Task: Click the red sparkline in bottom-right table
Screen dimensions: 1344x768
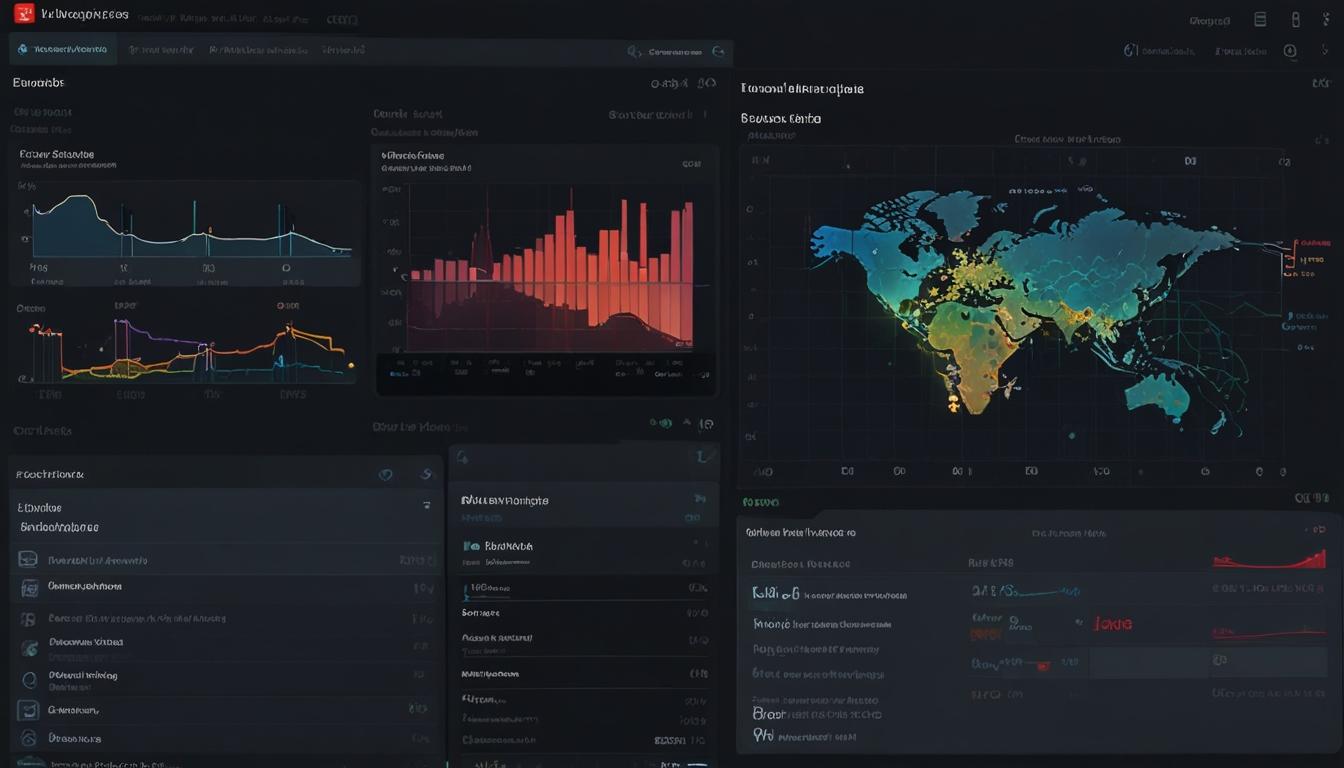Action: [1269, 559]
